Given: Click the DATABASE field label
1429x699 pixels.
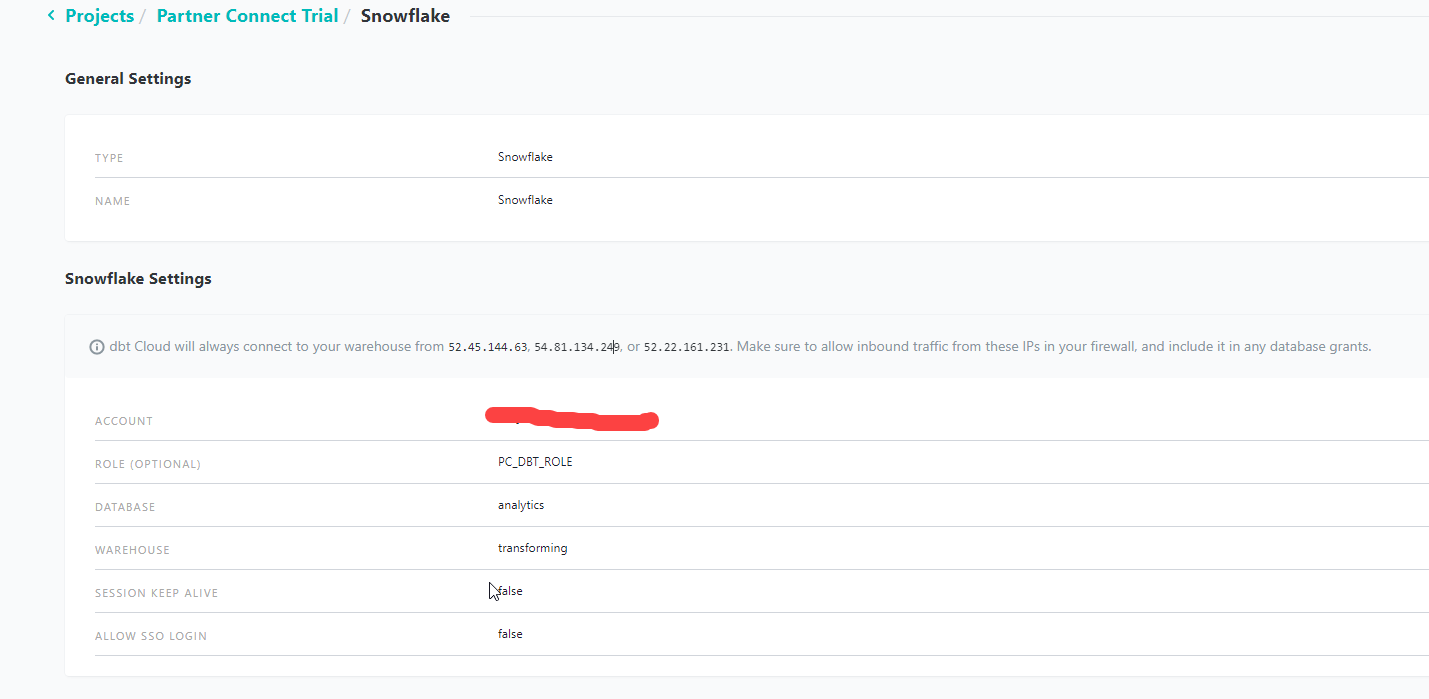Looking at the screenshot, I should point(125,507).
